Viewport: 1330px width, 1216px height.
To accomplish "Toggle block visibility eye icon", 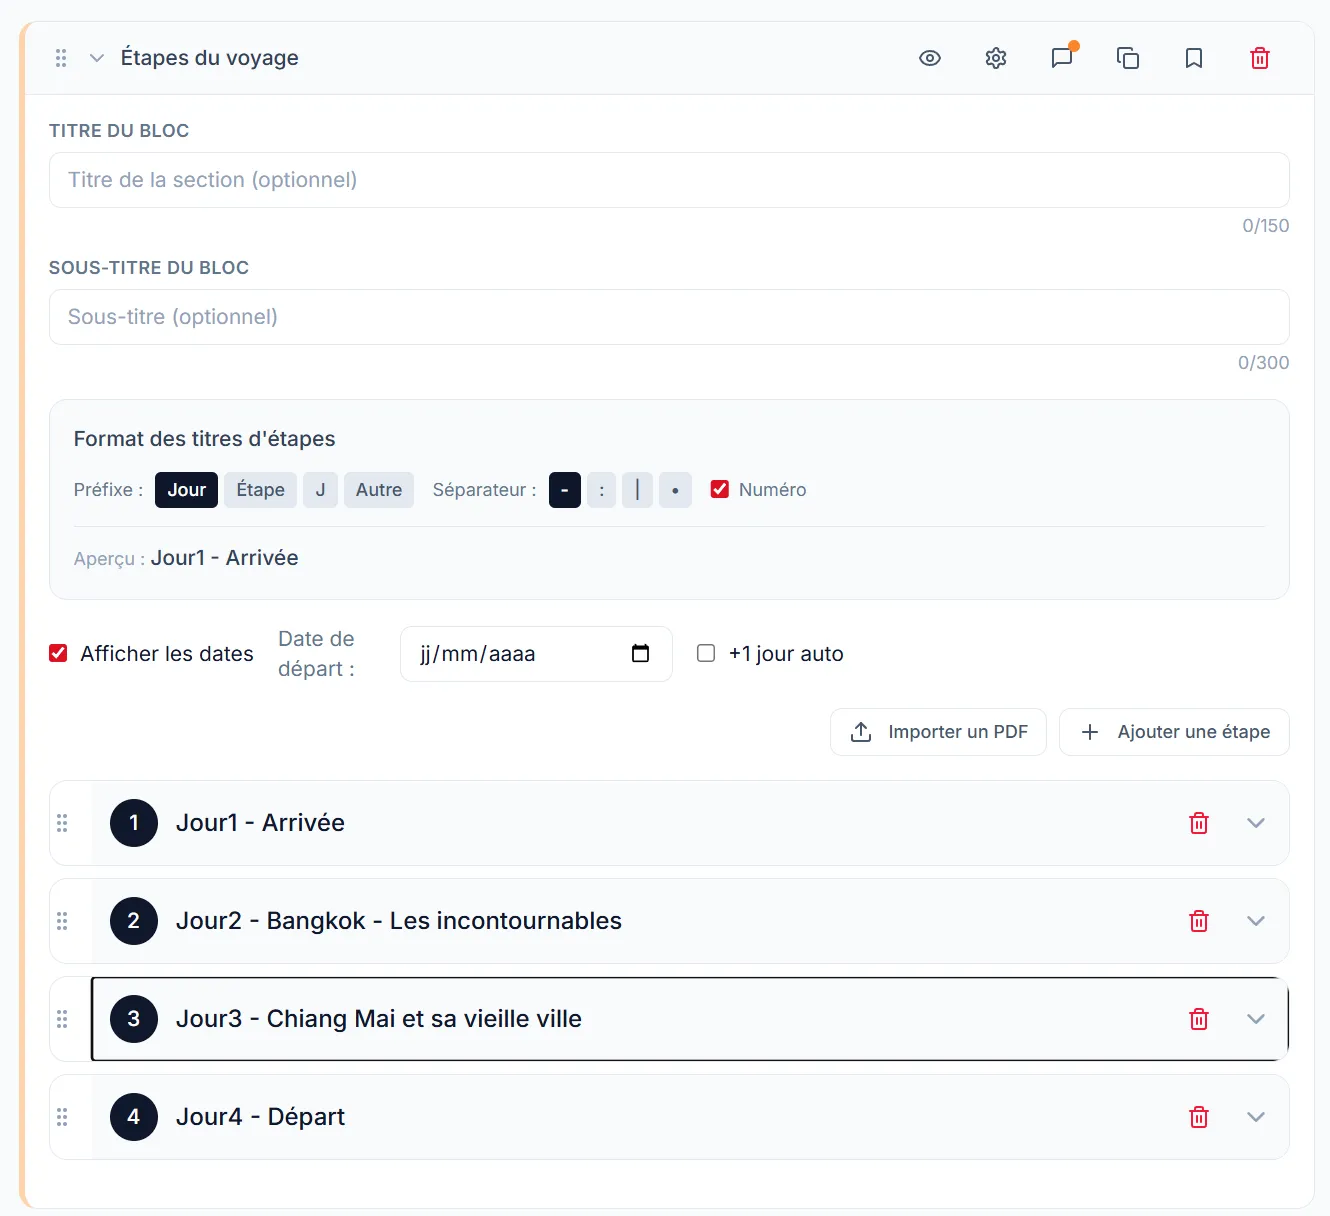I will 929,58.
